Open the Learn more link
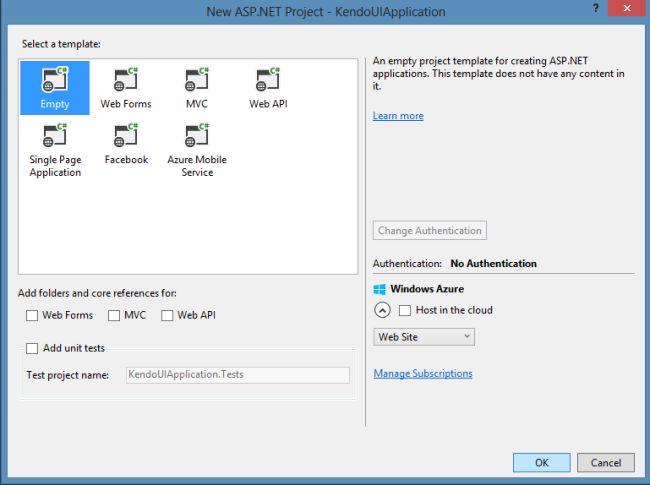 pos(398,116)
